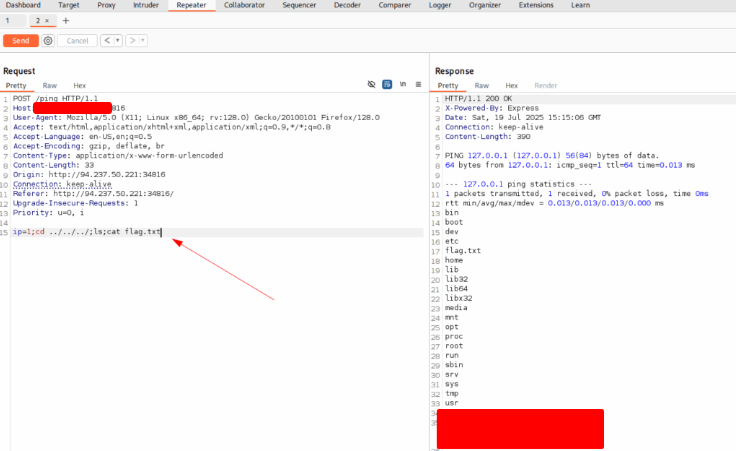Screen dimensions: 737x451
Task: Open the Decoder tab
Action: point(347,5)
